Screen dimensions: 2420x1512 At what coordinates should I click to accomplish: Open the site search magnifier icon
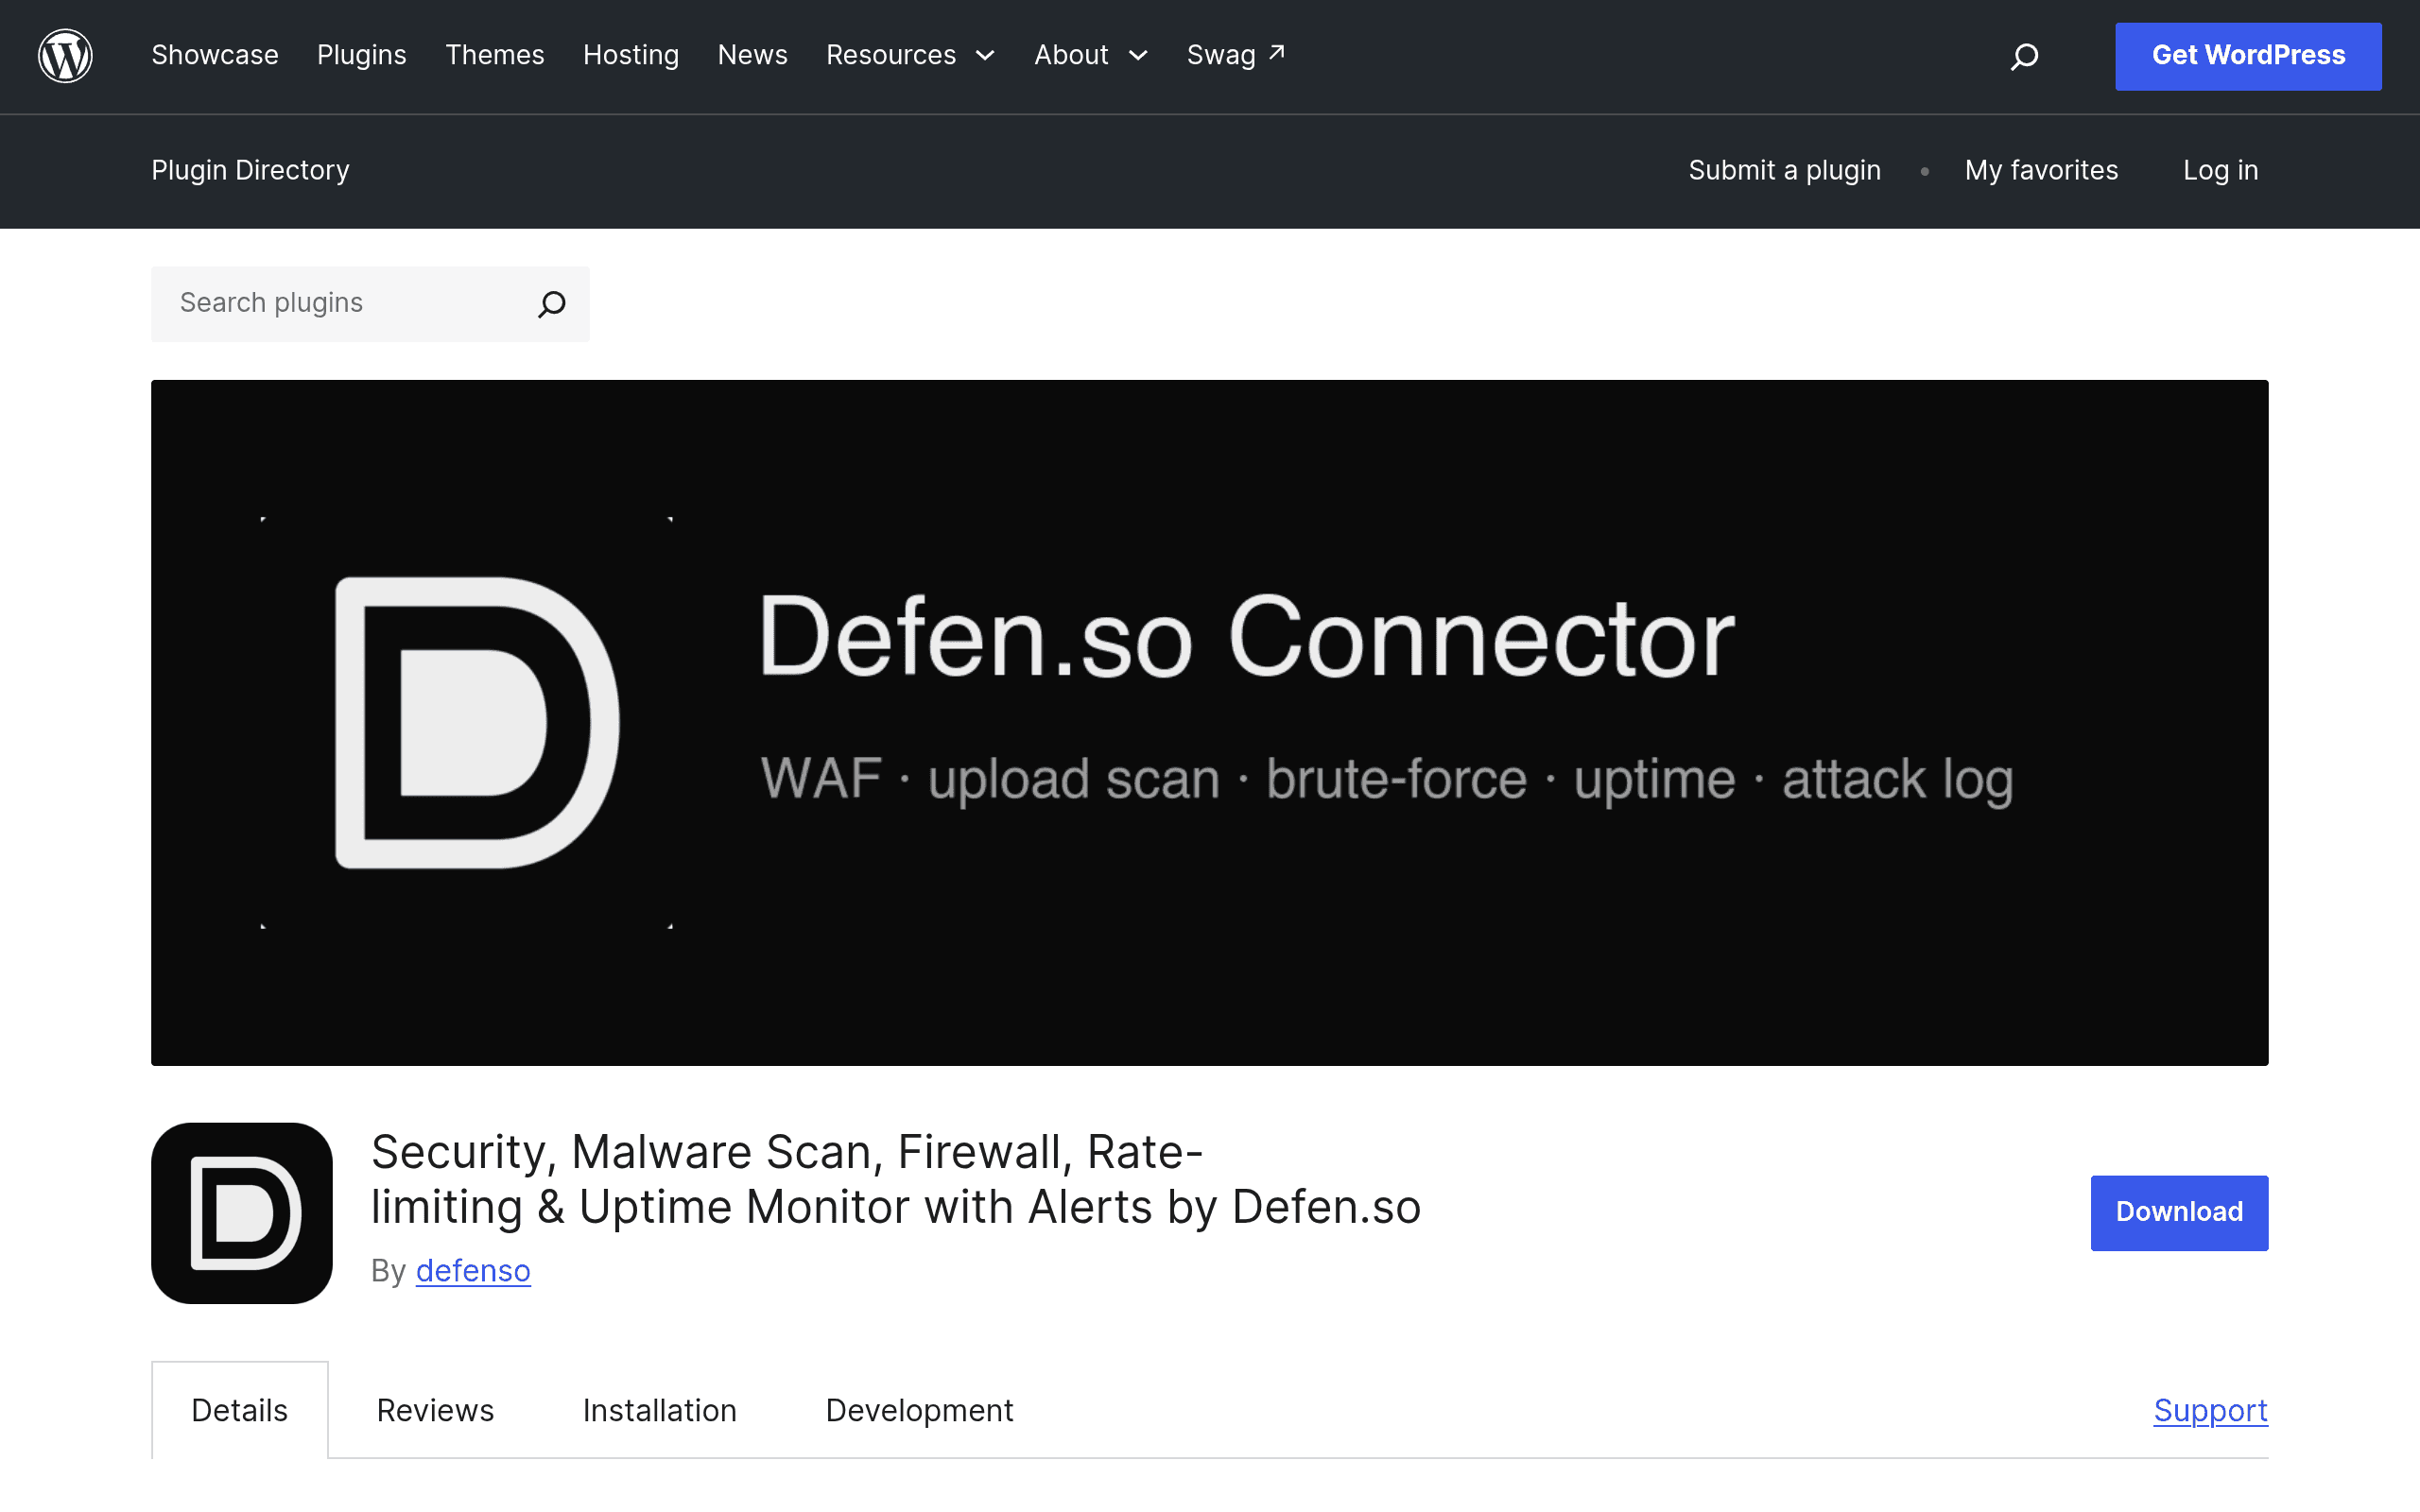2024,56
